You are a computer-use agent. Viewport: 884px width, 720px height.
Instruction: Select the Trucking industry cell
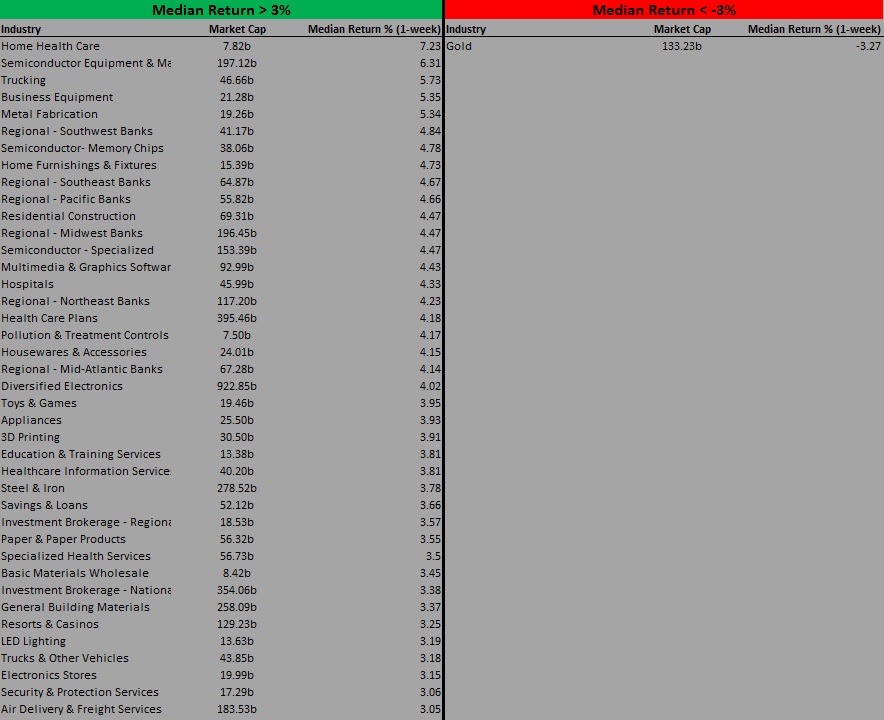point(24,80)
